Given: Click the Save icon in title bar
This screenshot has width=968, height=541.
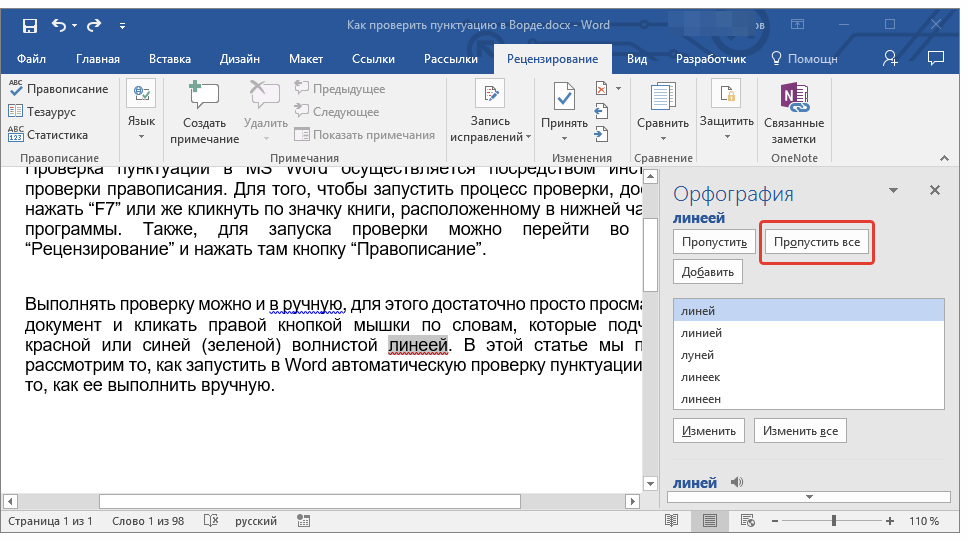Looking at the screenshot, I should [29, 24].
